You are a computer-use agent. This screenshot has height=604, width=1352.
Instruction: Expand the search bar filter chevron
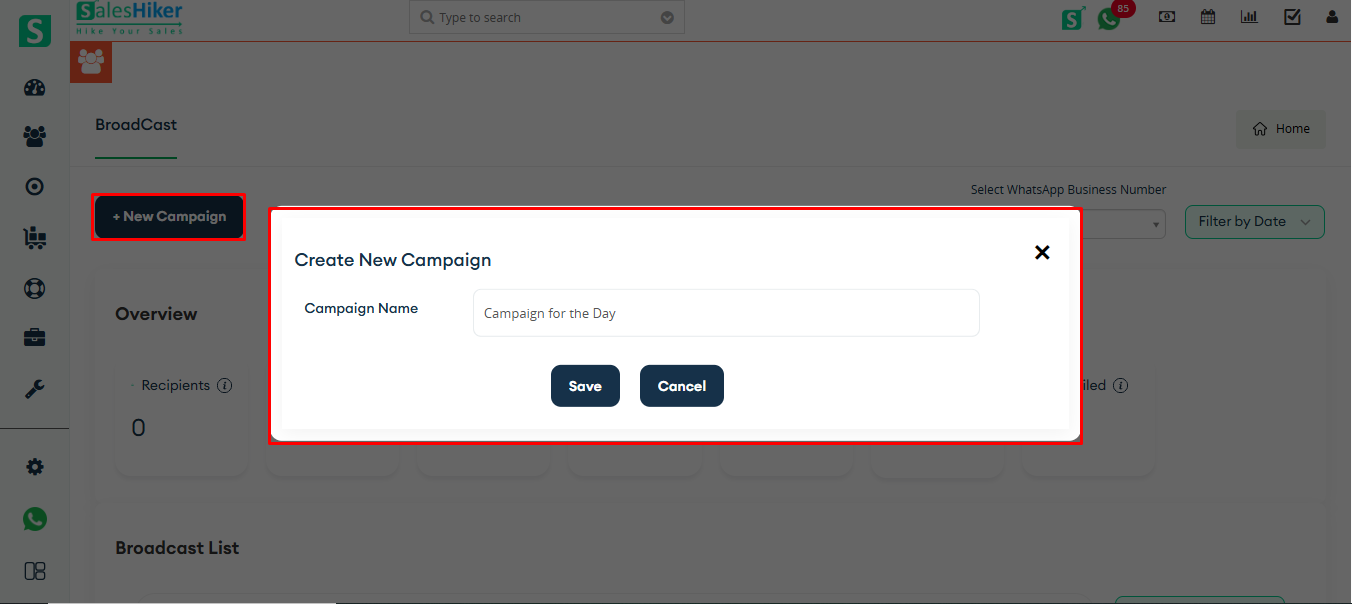coord(667,17)
